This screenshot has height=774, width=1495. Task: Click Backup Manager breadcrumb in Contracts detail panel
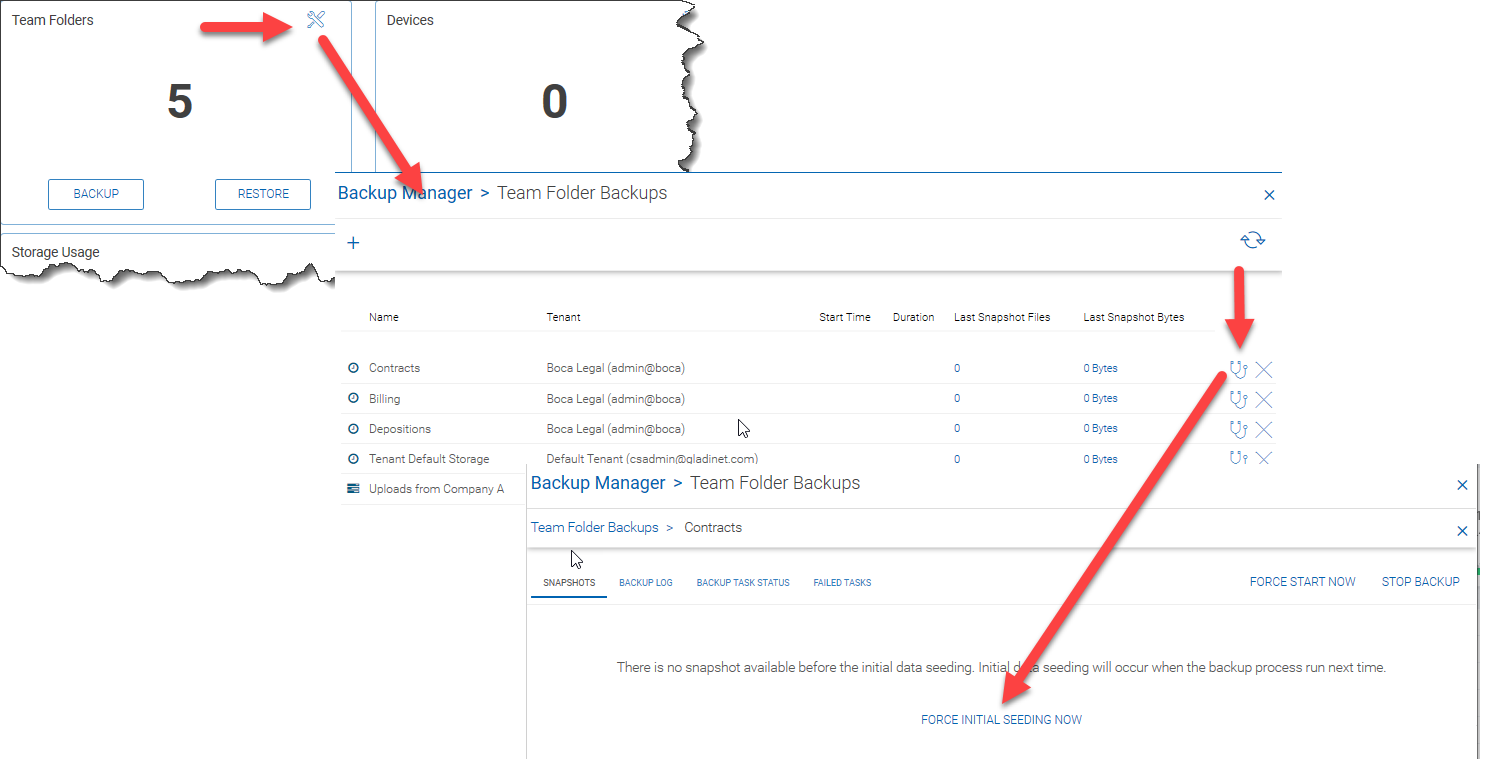(x=598, y=483)
